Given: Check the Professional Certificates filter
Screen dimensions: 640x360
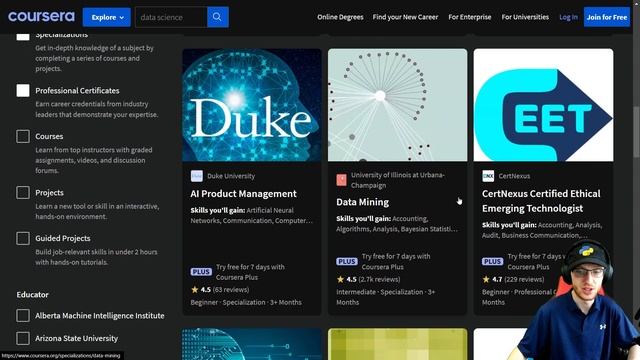Looking at the screenshot, I should [23, 90].
